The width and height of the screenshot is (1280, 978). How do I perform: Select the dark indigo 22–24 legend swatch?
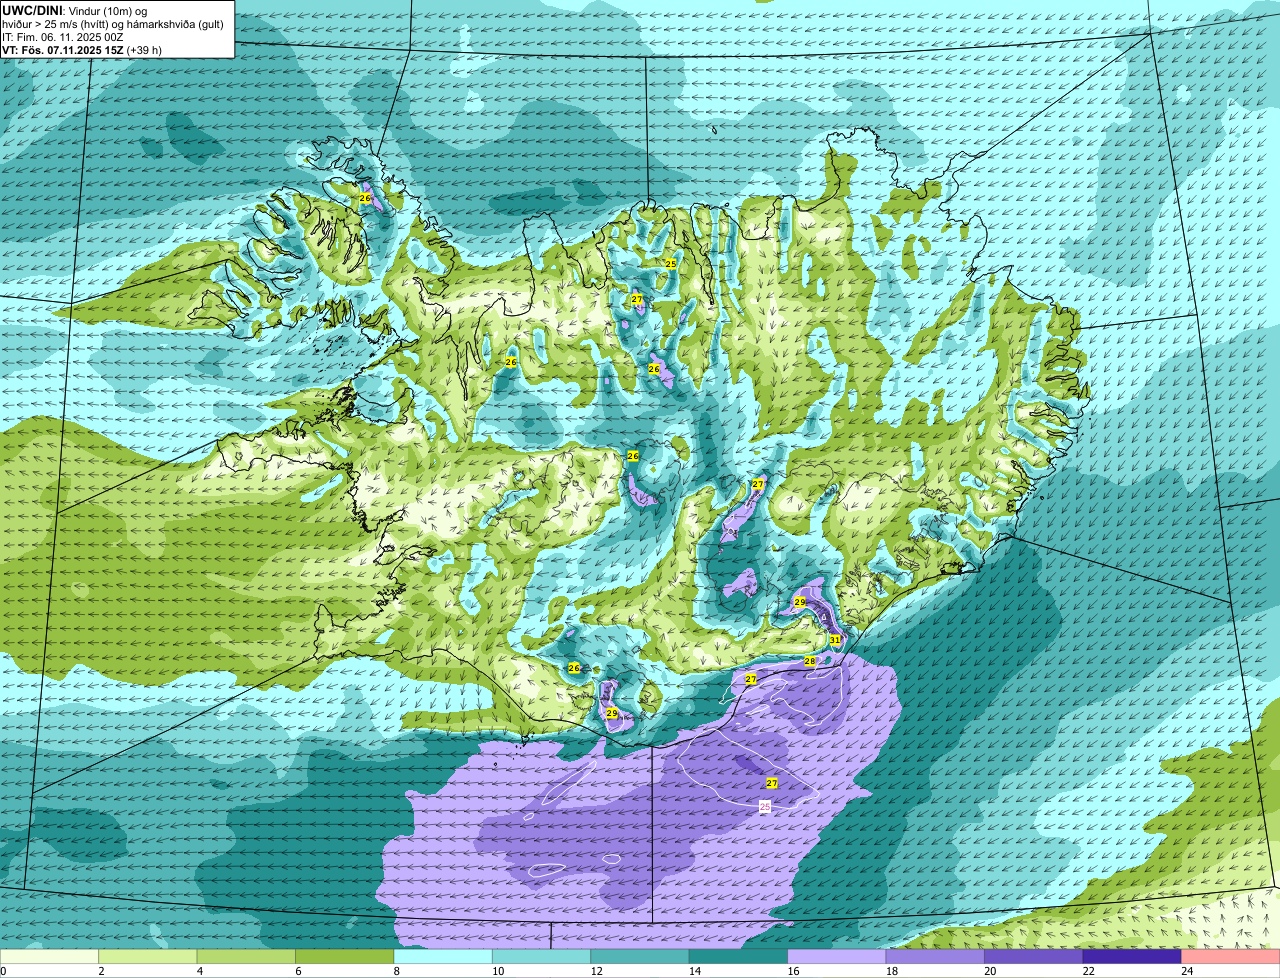click(1134, 956)
